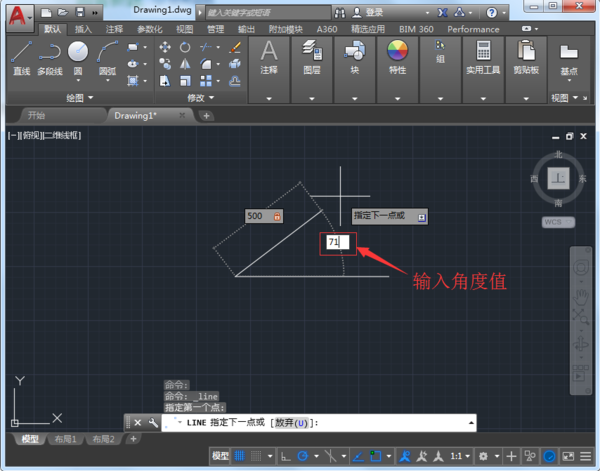Viewport: 600px width, 471px height.
Task: Toggle grid display in the status bar
Action: pos(240,456)
